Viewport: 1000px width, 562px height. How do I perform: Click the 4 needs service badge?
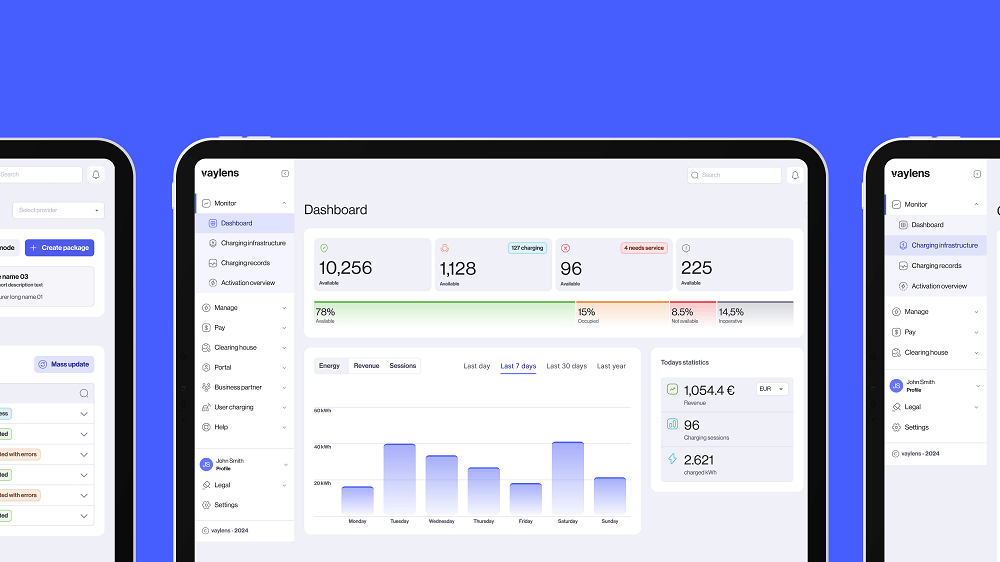(643, 248)
